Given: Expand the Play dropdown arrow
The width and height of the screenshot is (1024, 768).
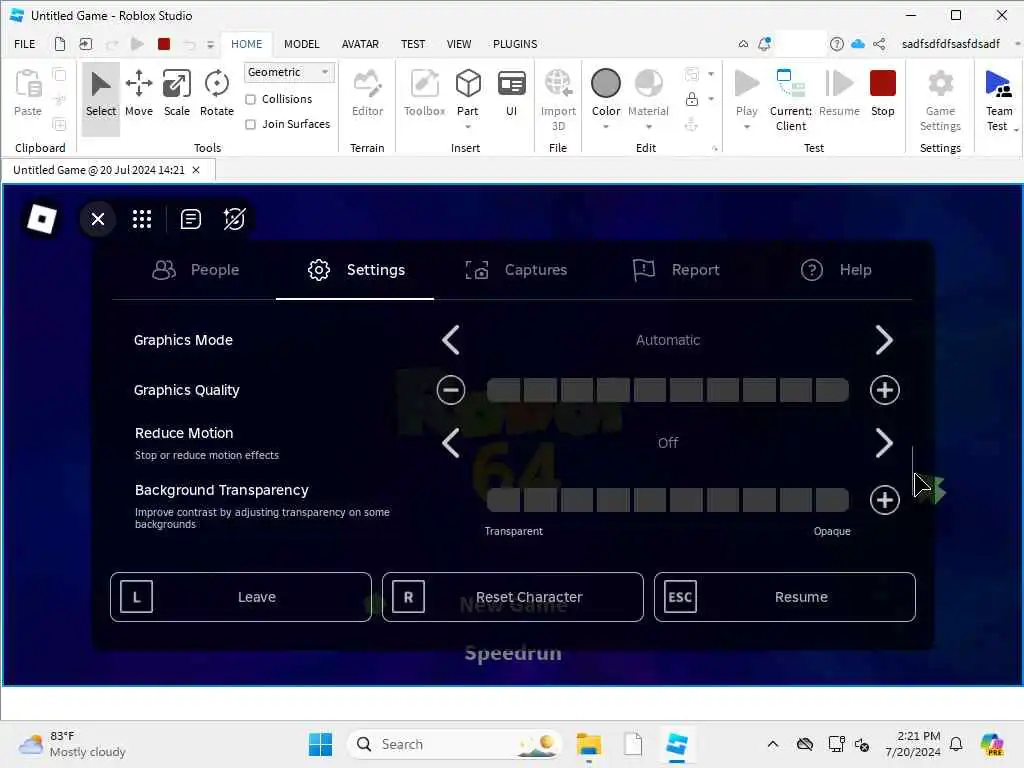Looking at the screenshot, I should point(746,127).
